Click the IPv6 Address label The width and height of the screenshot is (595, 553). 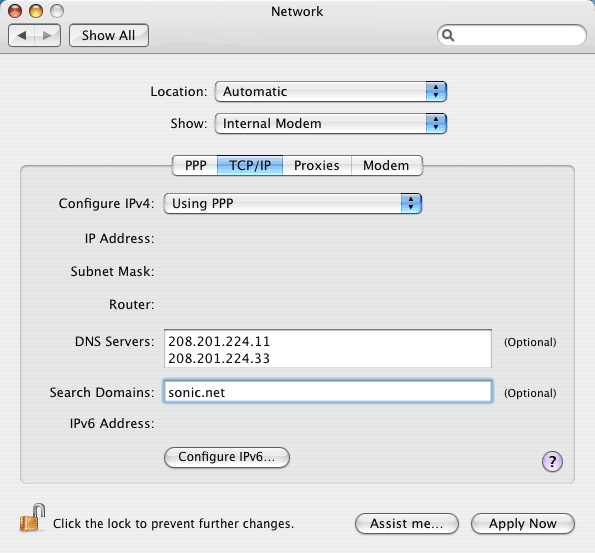(112, 423)
